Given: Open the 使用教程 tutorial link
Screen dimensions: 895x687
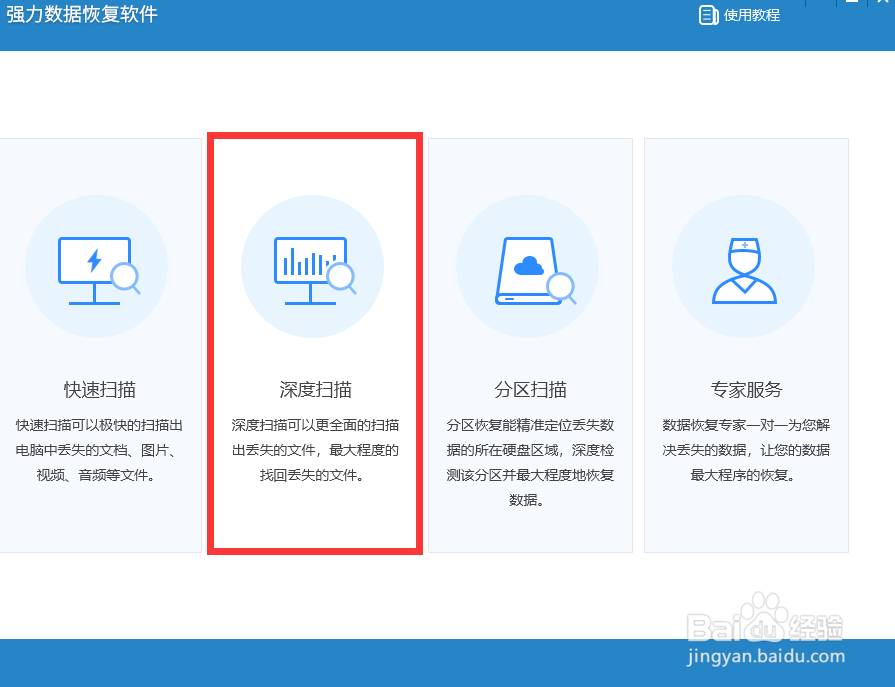Looking at the screenshot, I should coord(752,15).
